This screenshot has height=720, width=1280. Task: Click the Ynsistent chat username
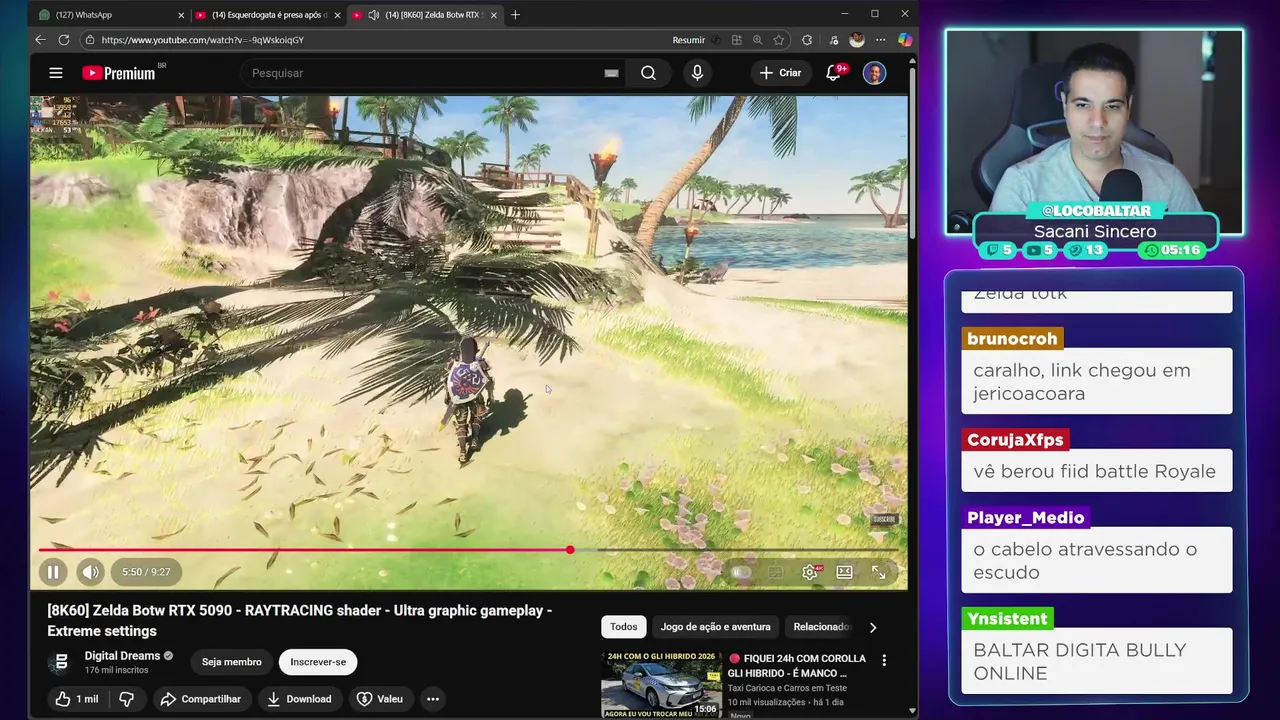pyautogui.click(x=1008, y=619)
